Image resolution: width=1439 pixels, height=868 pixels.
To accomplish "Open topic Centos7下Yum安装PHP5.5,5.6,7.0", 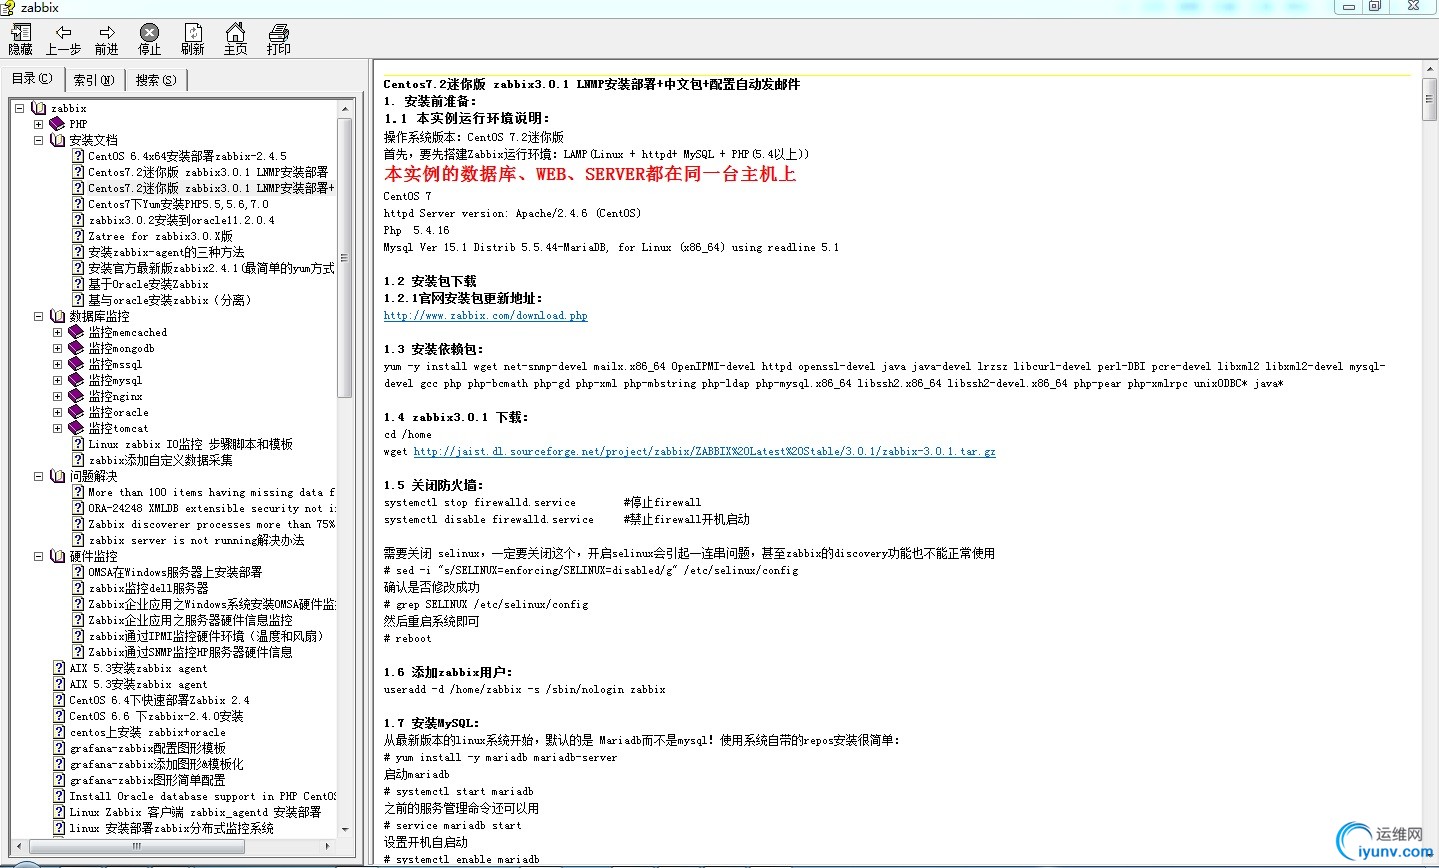I will [x=178, y=204].
